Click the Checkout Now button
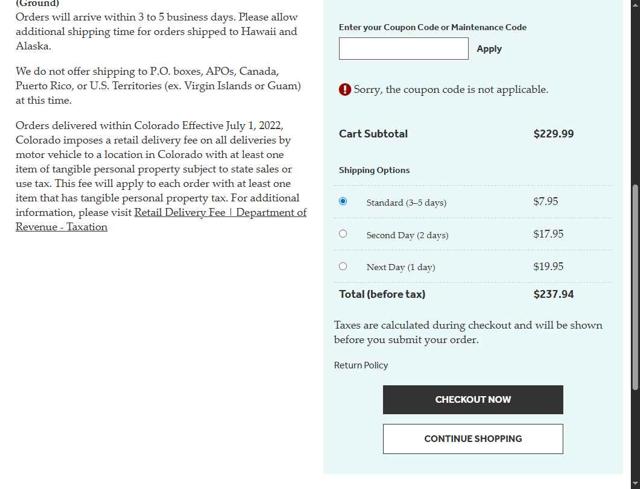Screen dimensions: 640x489 [x=472, y=399]
